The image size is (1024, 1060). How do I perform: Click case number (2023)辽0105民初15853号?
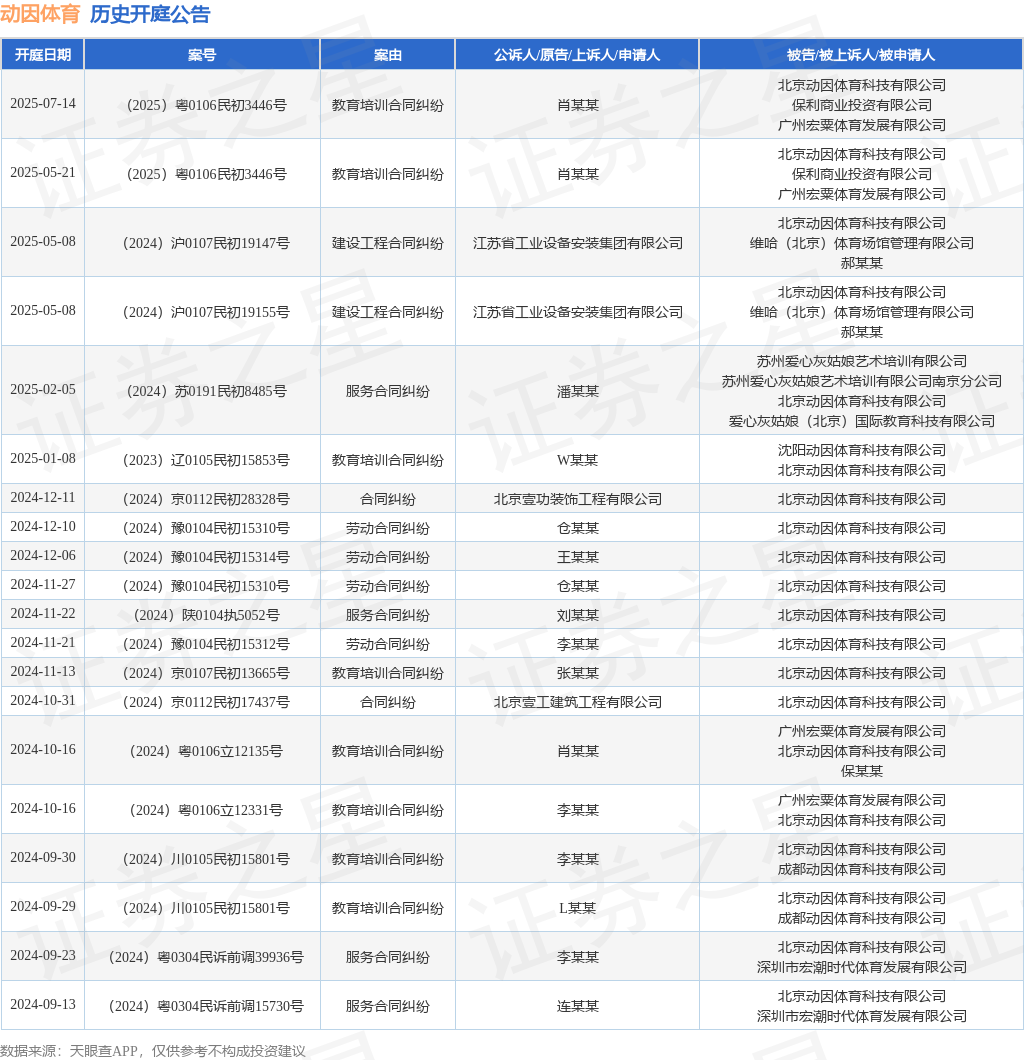205,460
